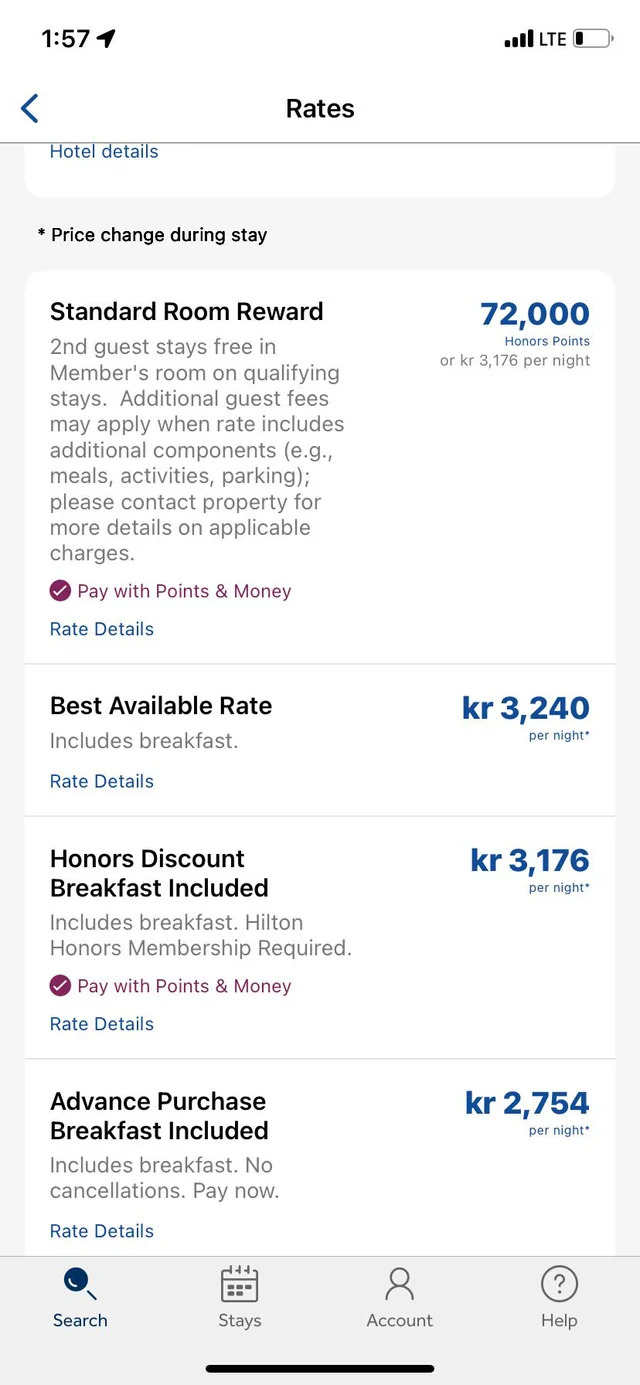Tap the LTE signal bars icon

519,39
